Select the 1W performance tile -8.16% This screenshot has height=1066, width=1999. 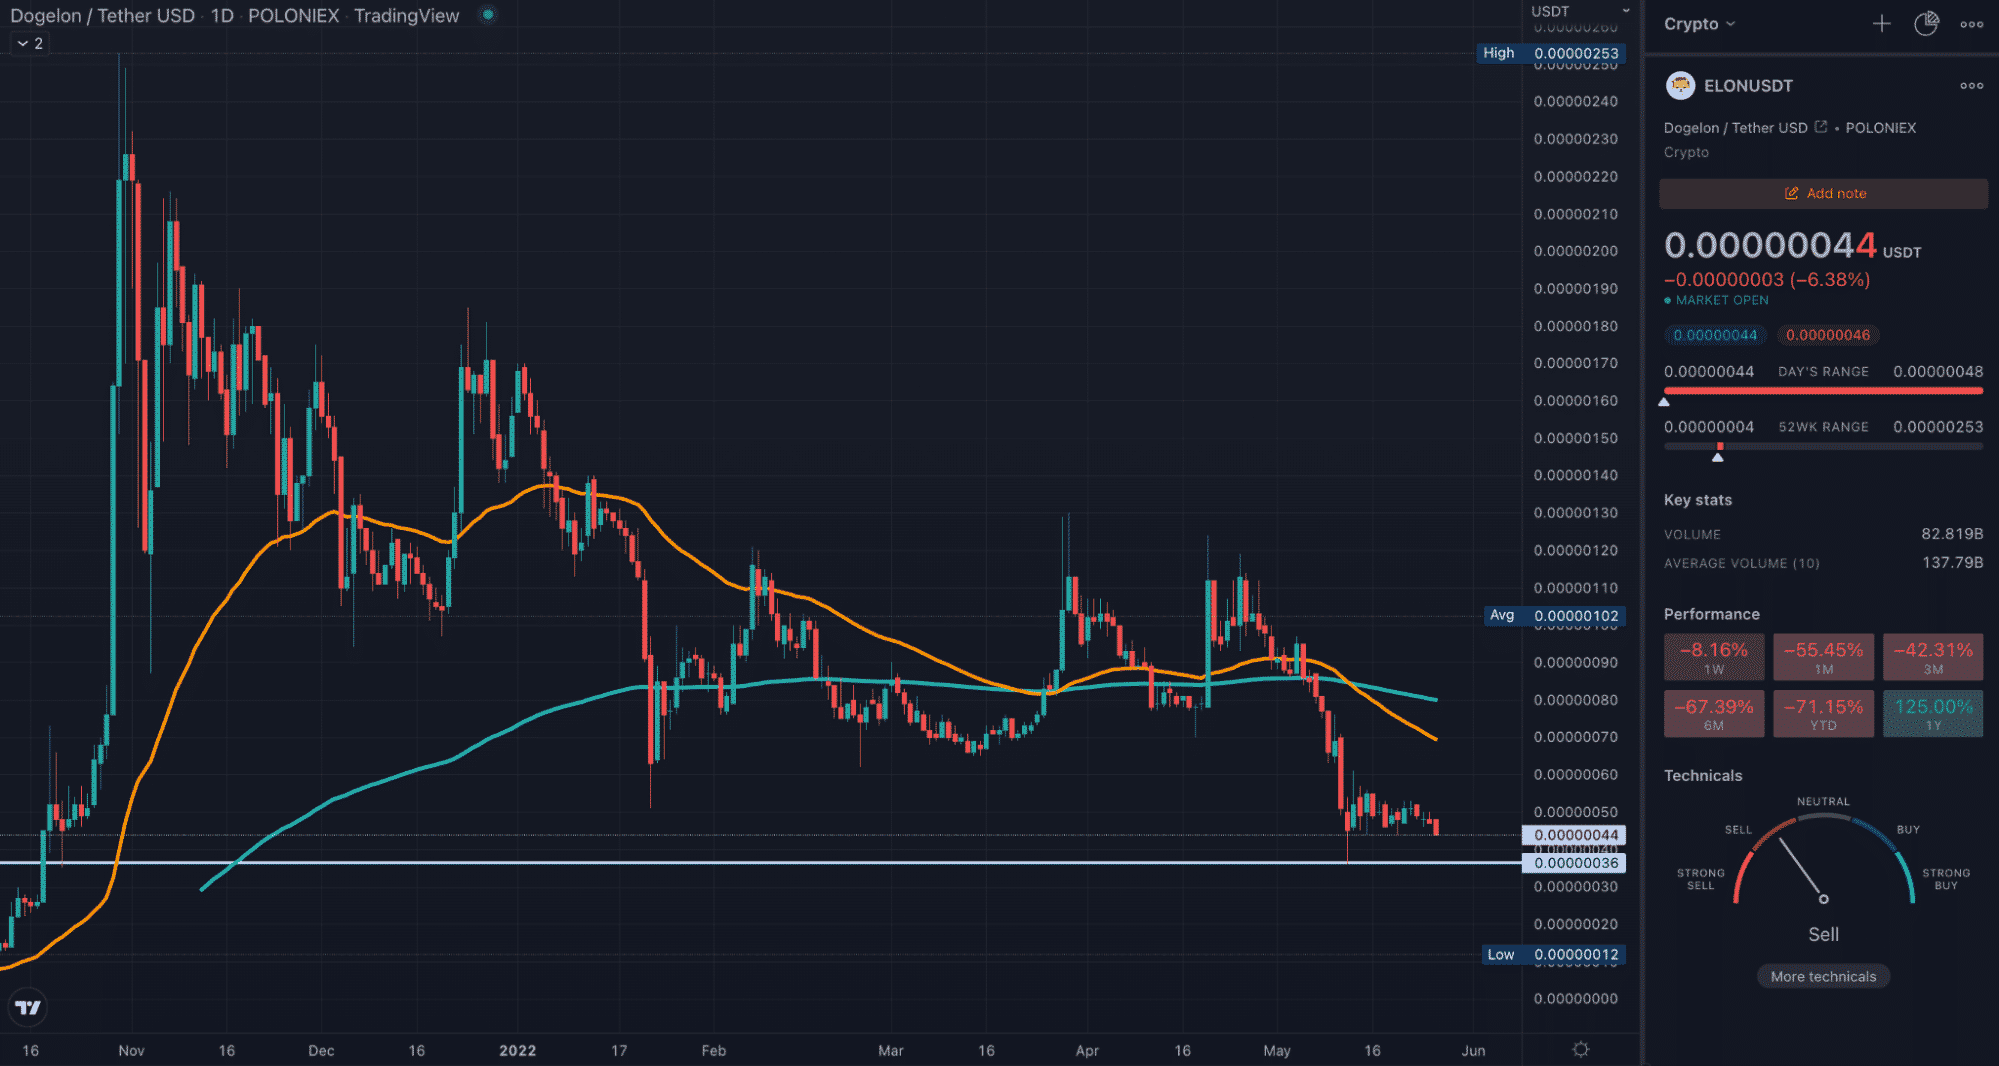pyautogui.click(x=1714, y=657)
